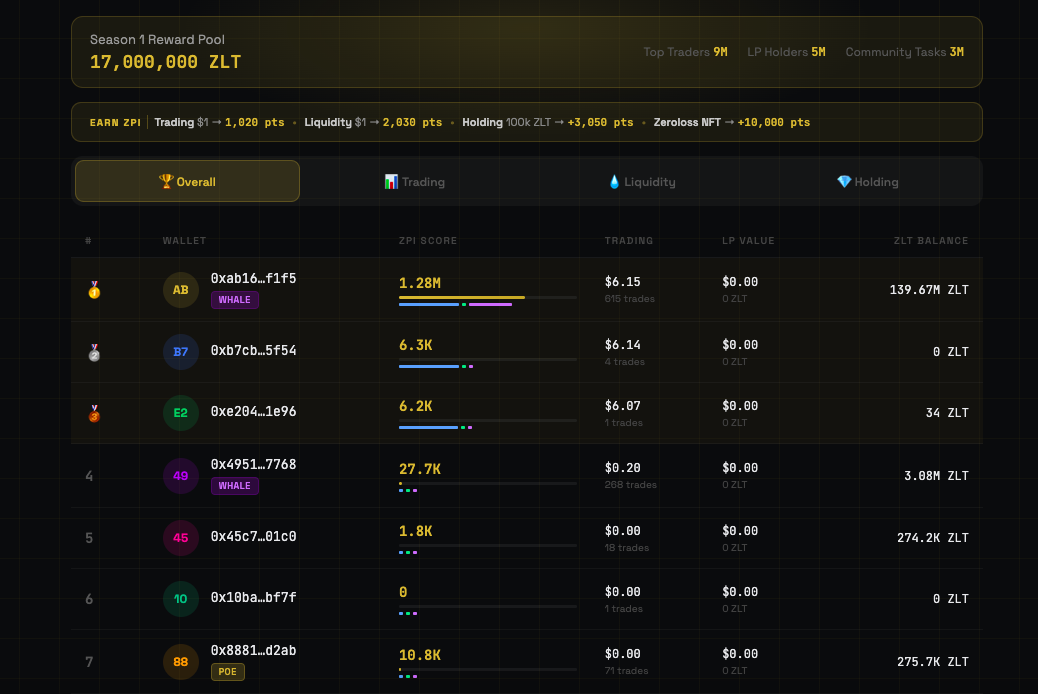Click the gold medal beside rank 1
The height and width of the screenshot is (694, 1038).
coord(92,290)
